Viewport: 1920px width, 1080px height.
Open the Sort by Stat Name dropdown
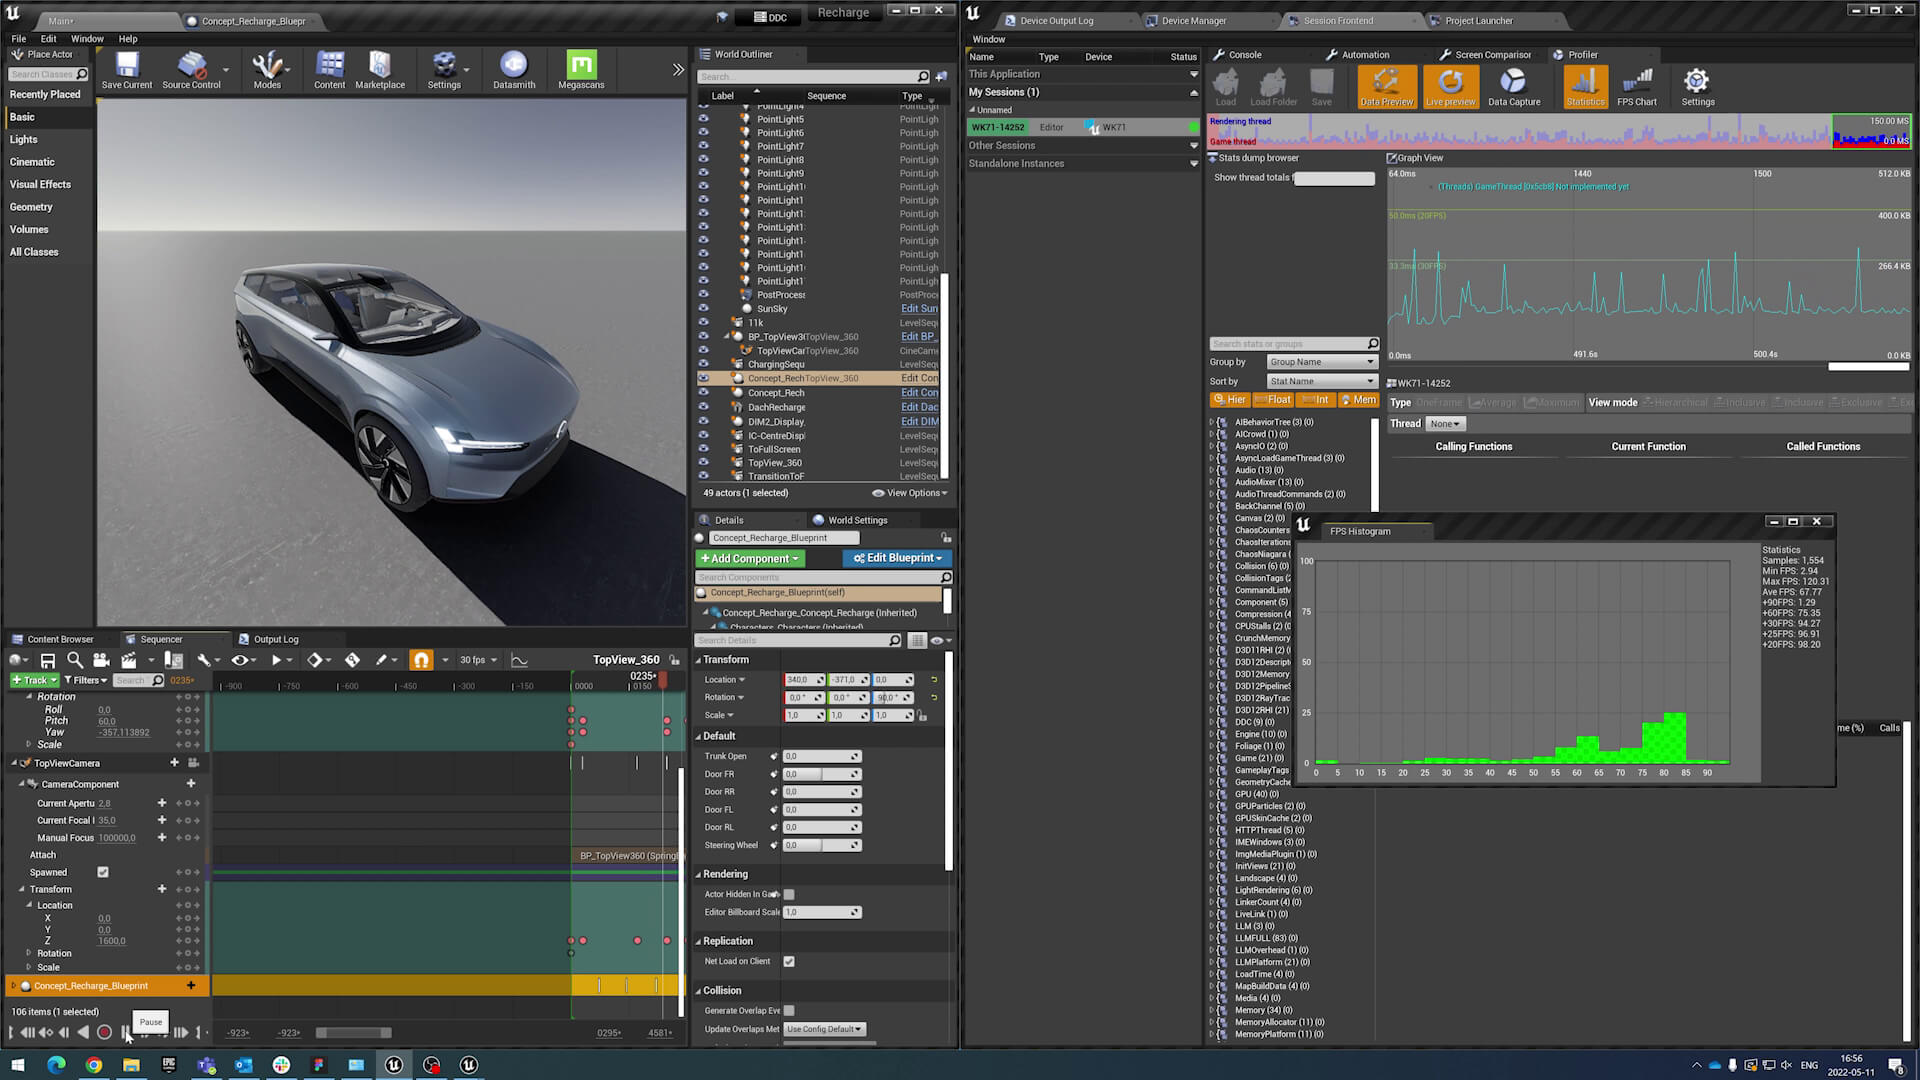(1322, 381)
